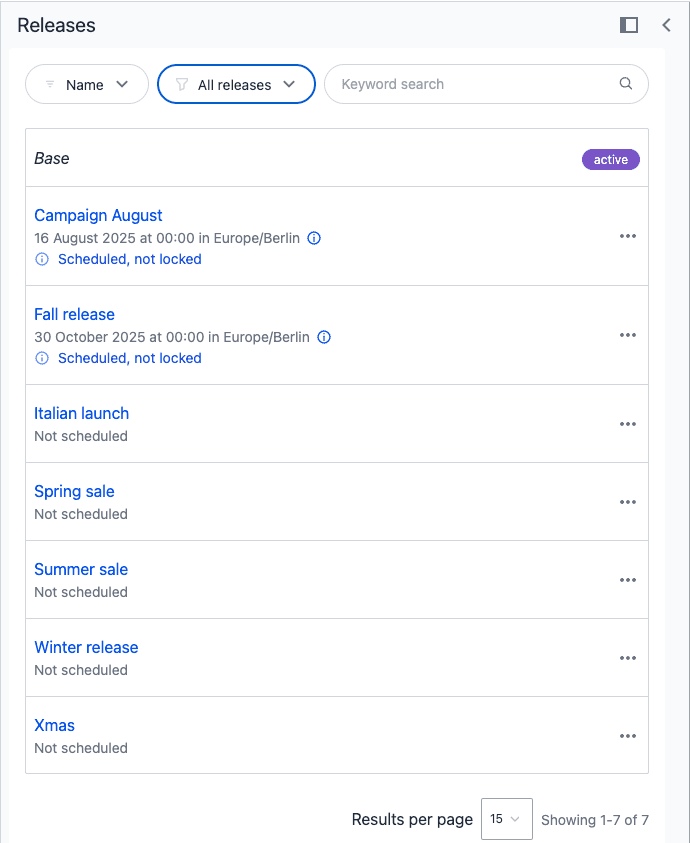Click Scheduled, not locked under Campaign August

130,259
